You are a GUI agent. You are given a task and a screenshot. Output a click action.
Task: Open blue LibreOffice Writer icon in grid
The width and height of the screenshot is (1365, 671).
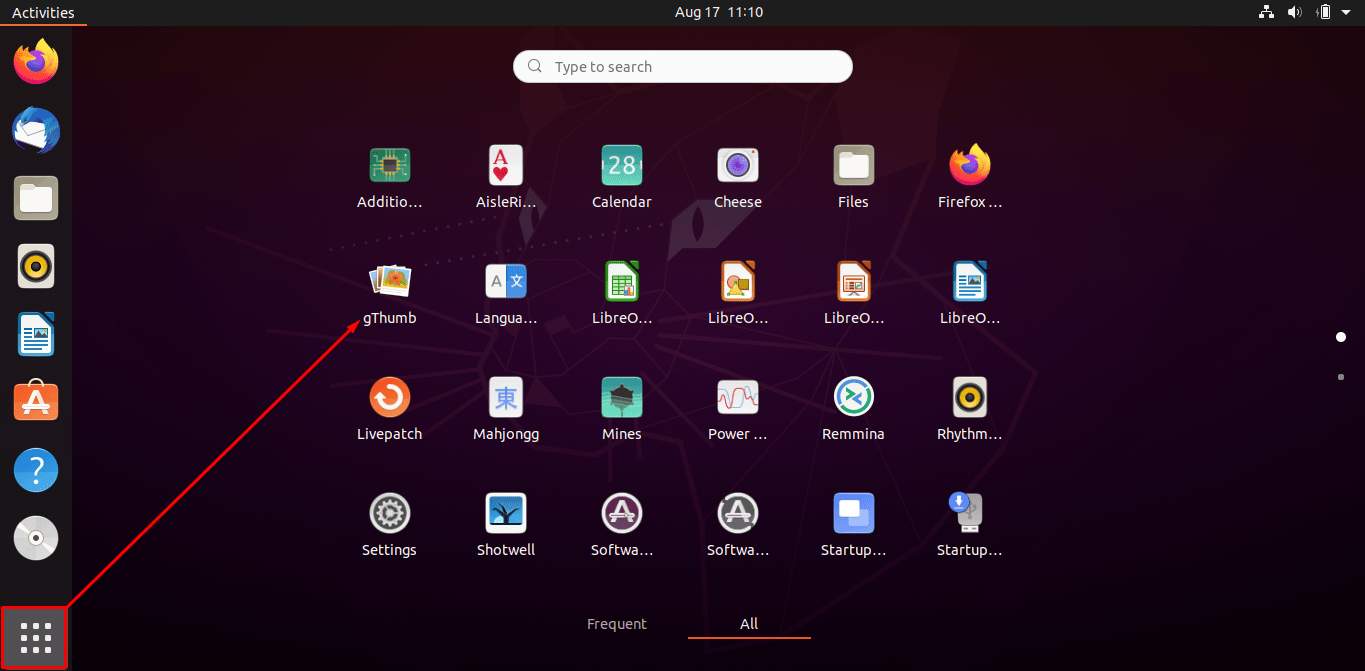coord(970,281)
